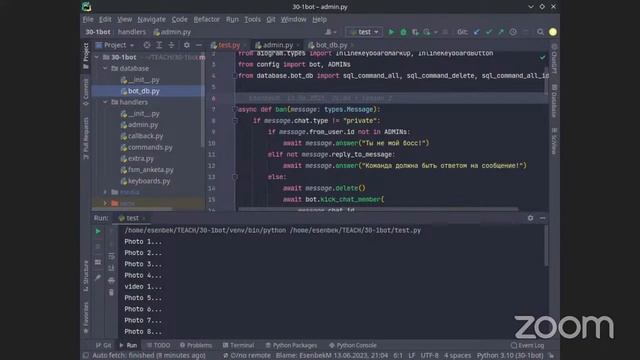Select opened file target icon in Project panel
The height and width of the screenshot is (360, 640).
(147, 45)
